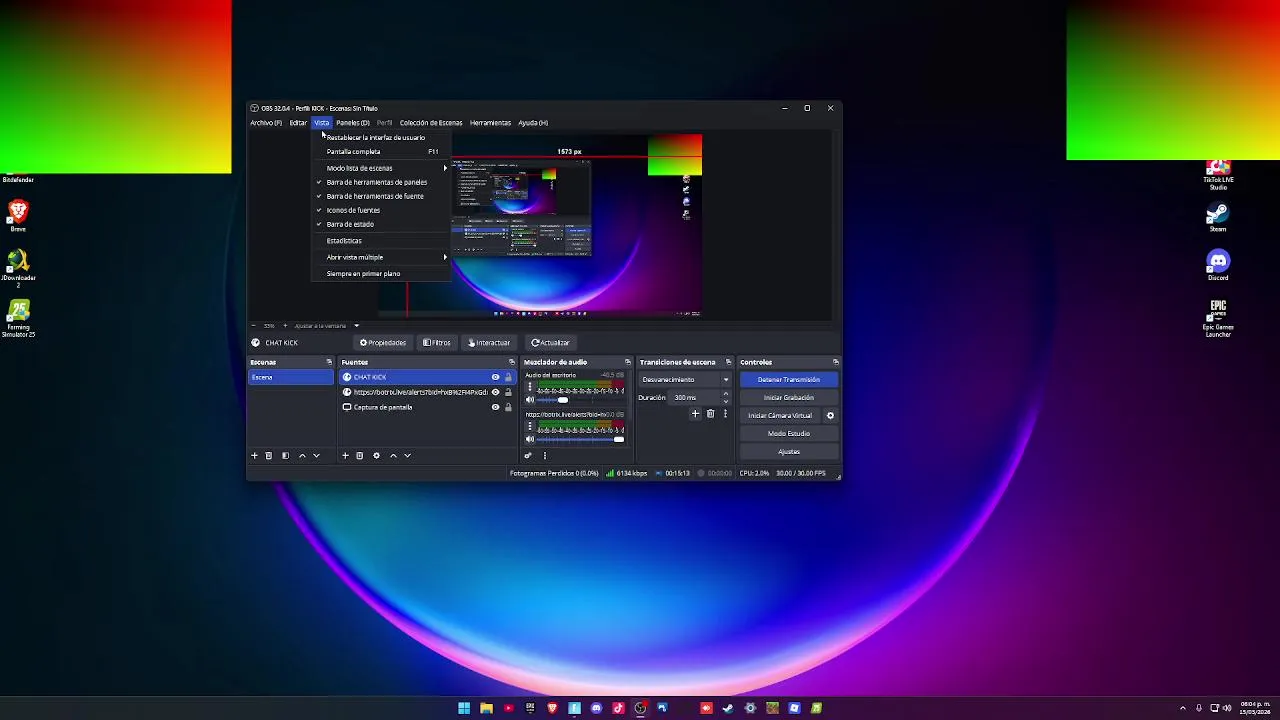Move scene down in Escenas panel
This screenshot has height=720, width=1280.
point(316,456)
